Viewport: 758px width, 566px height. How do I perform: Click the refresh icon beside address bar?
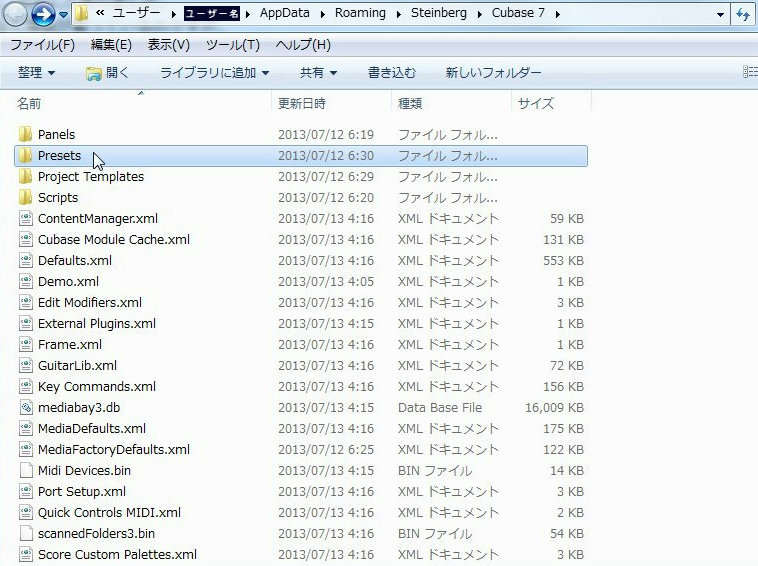(743, 14)
